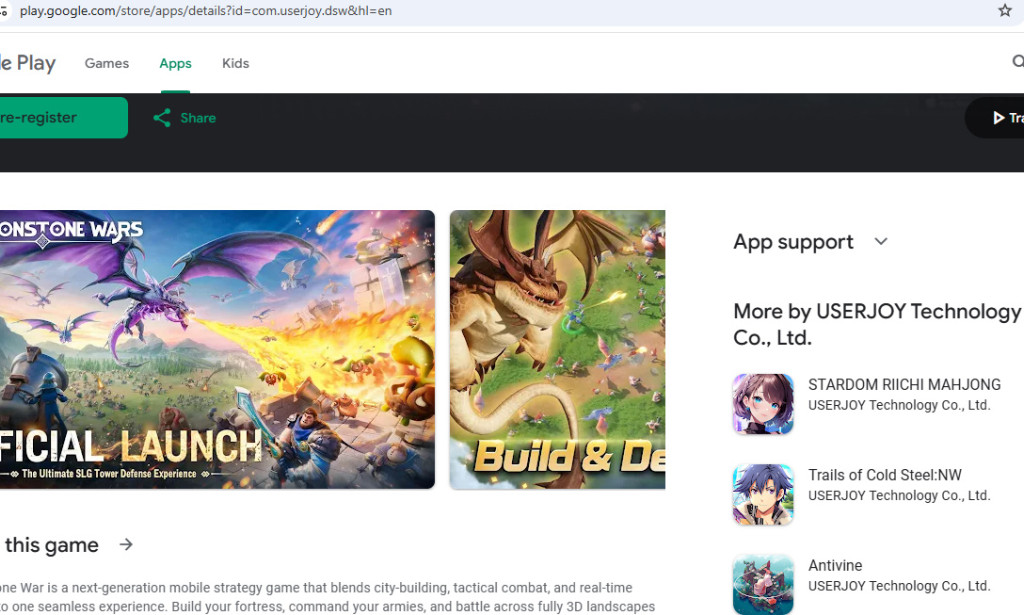1024x615 pixels.
Task: Switch to the Games tab
Action: click(x=106, y=63)
